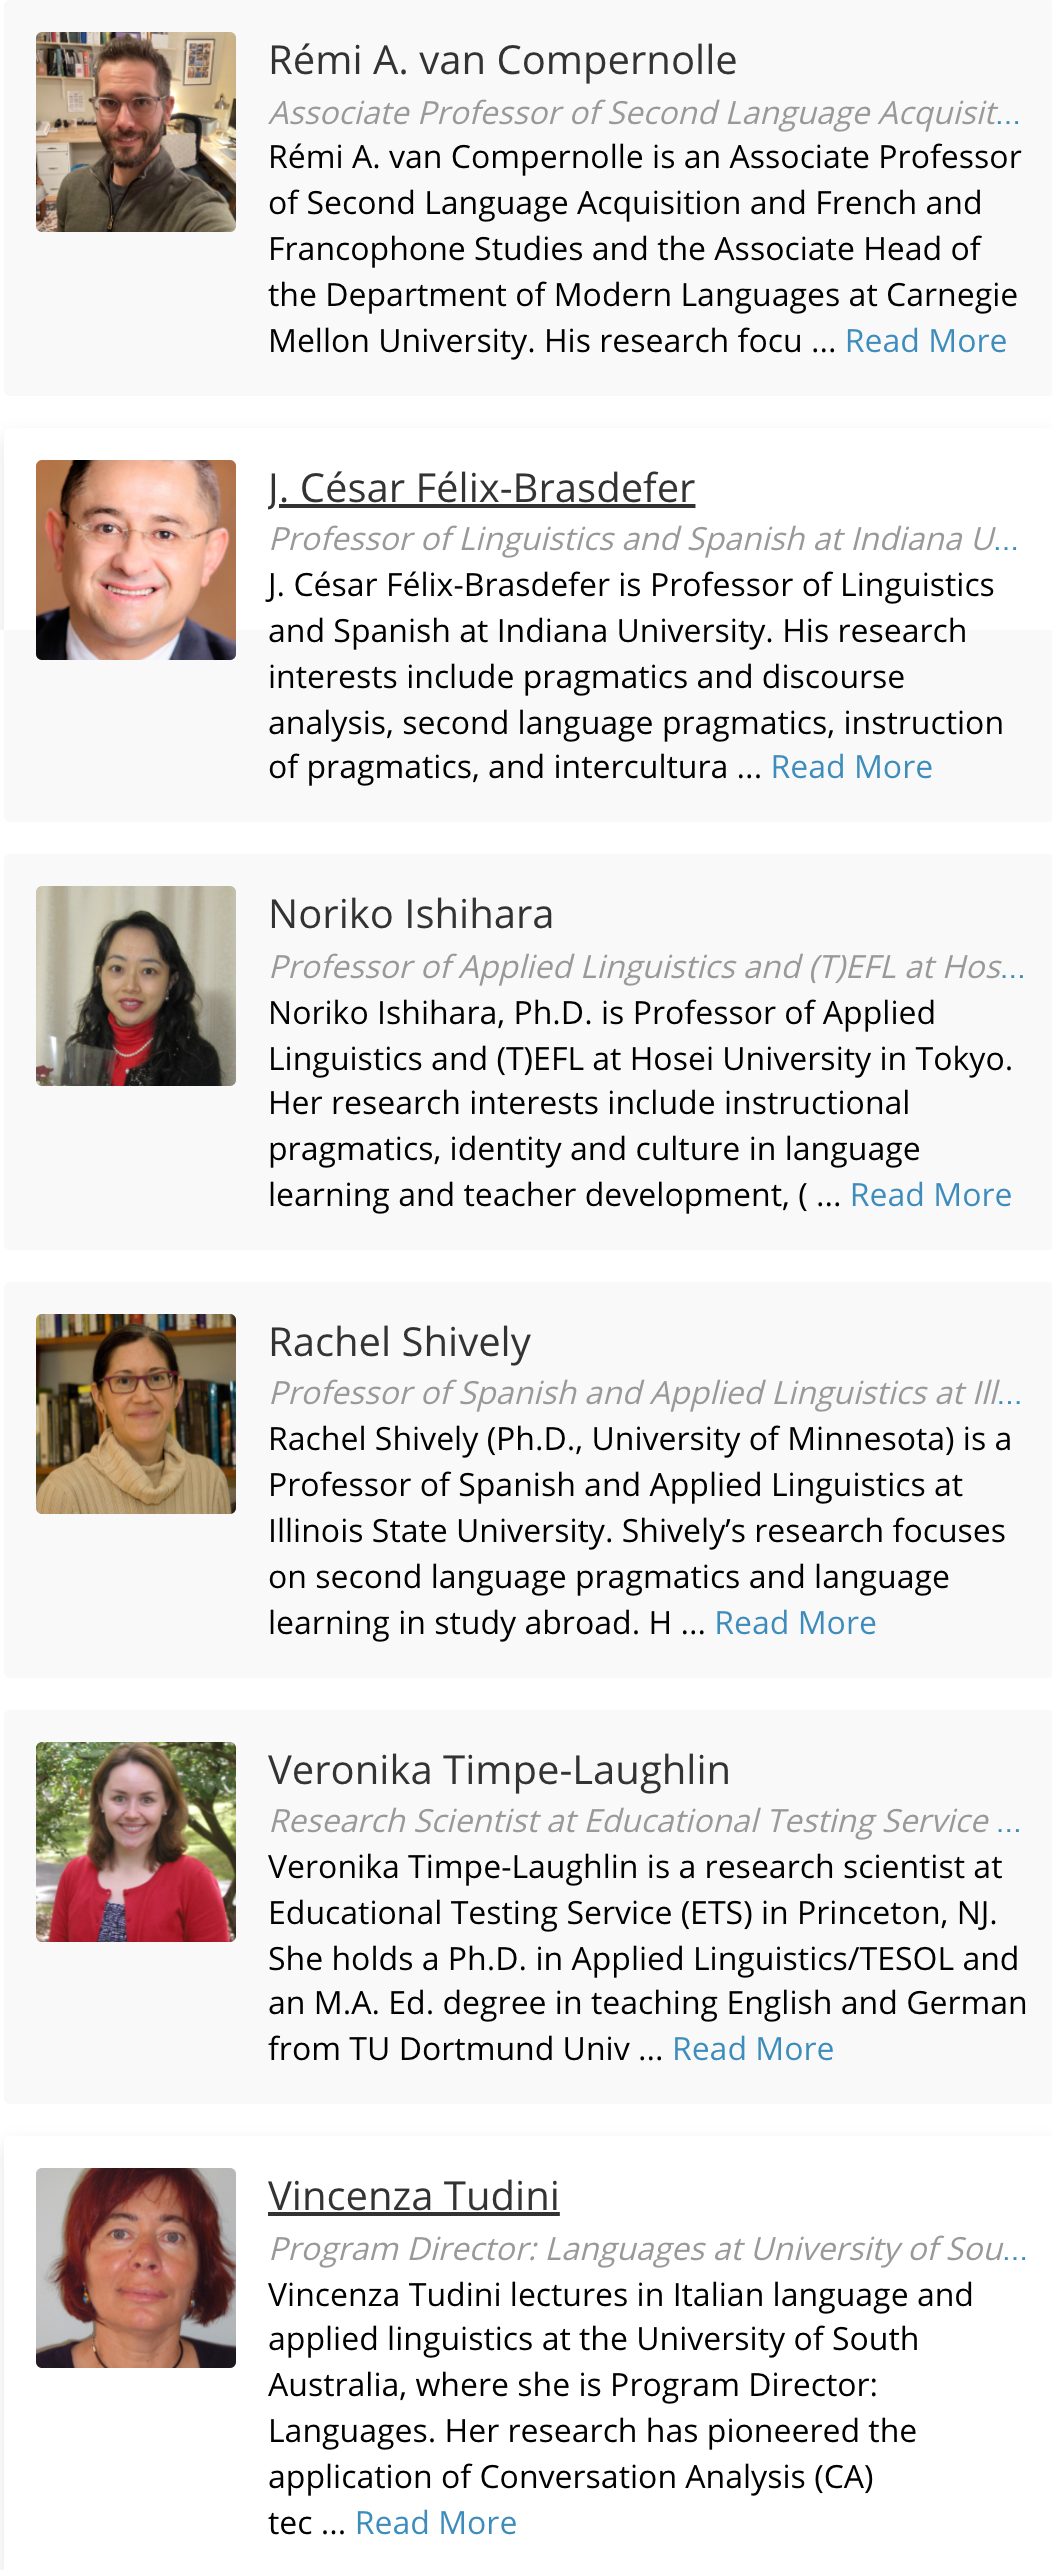
Task: Read More about Vincenza Tudini
Action: [x=436, y=2523]
